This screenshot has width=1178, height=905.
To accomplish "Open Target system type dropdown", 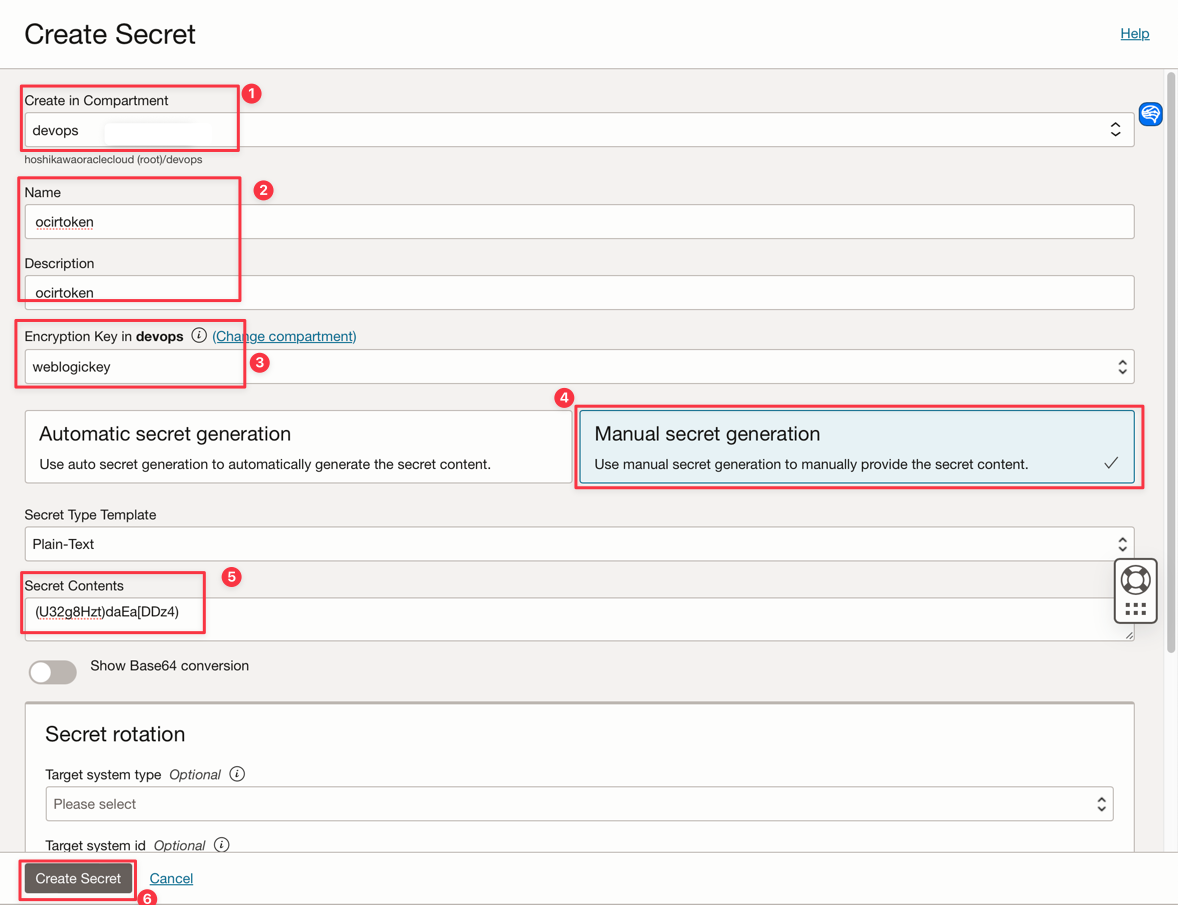I will pyautogui.click(x=578, y=804).
